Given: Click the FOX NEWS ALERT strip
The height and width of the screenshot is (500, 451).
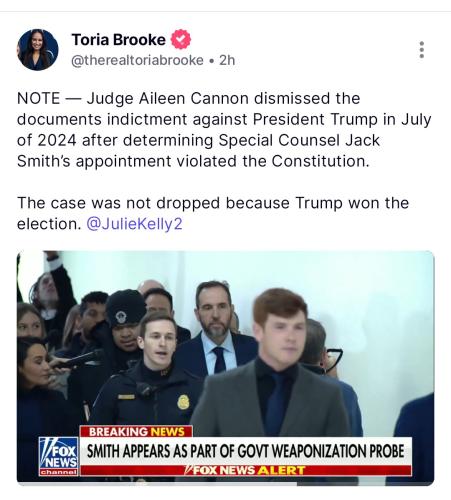Looking at the screenshot, I should (246, 470).
